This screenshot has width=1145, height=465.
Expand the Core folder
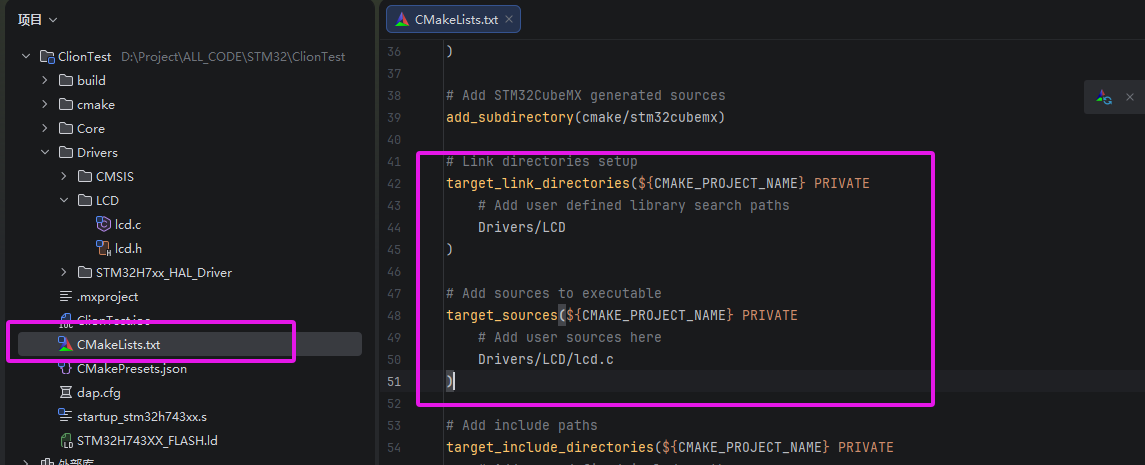[44, 129]
